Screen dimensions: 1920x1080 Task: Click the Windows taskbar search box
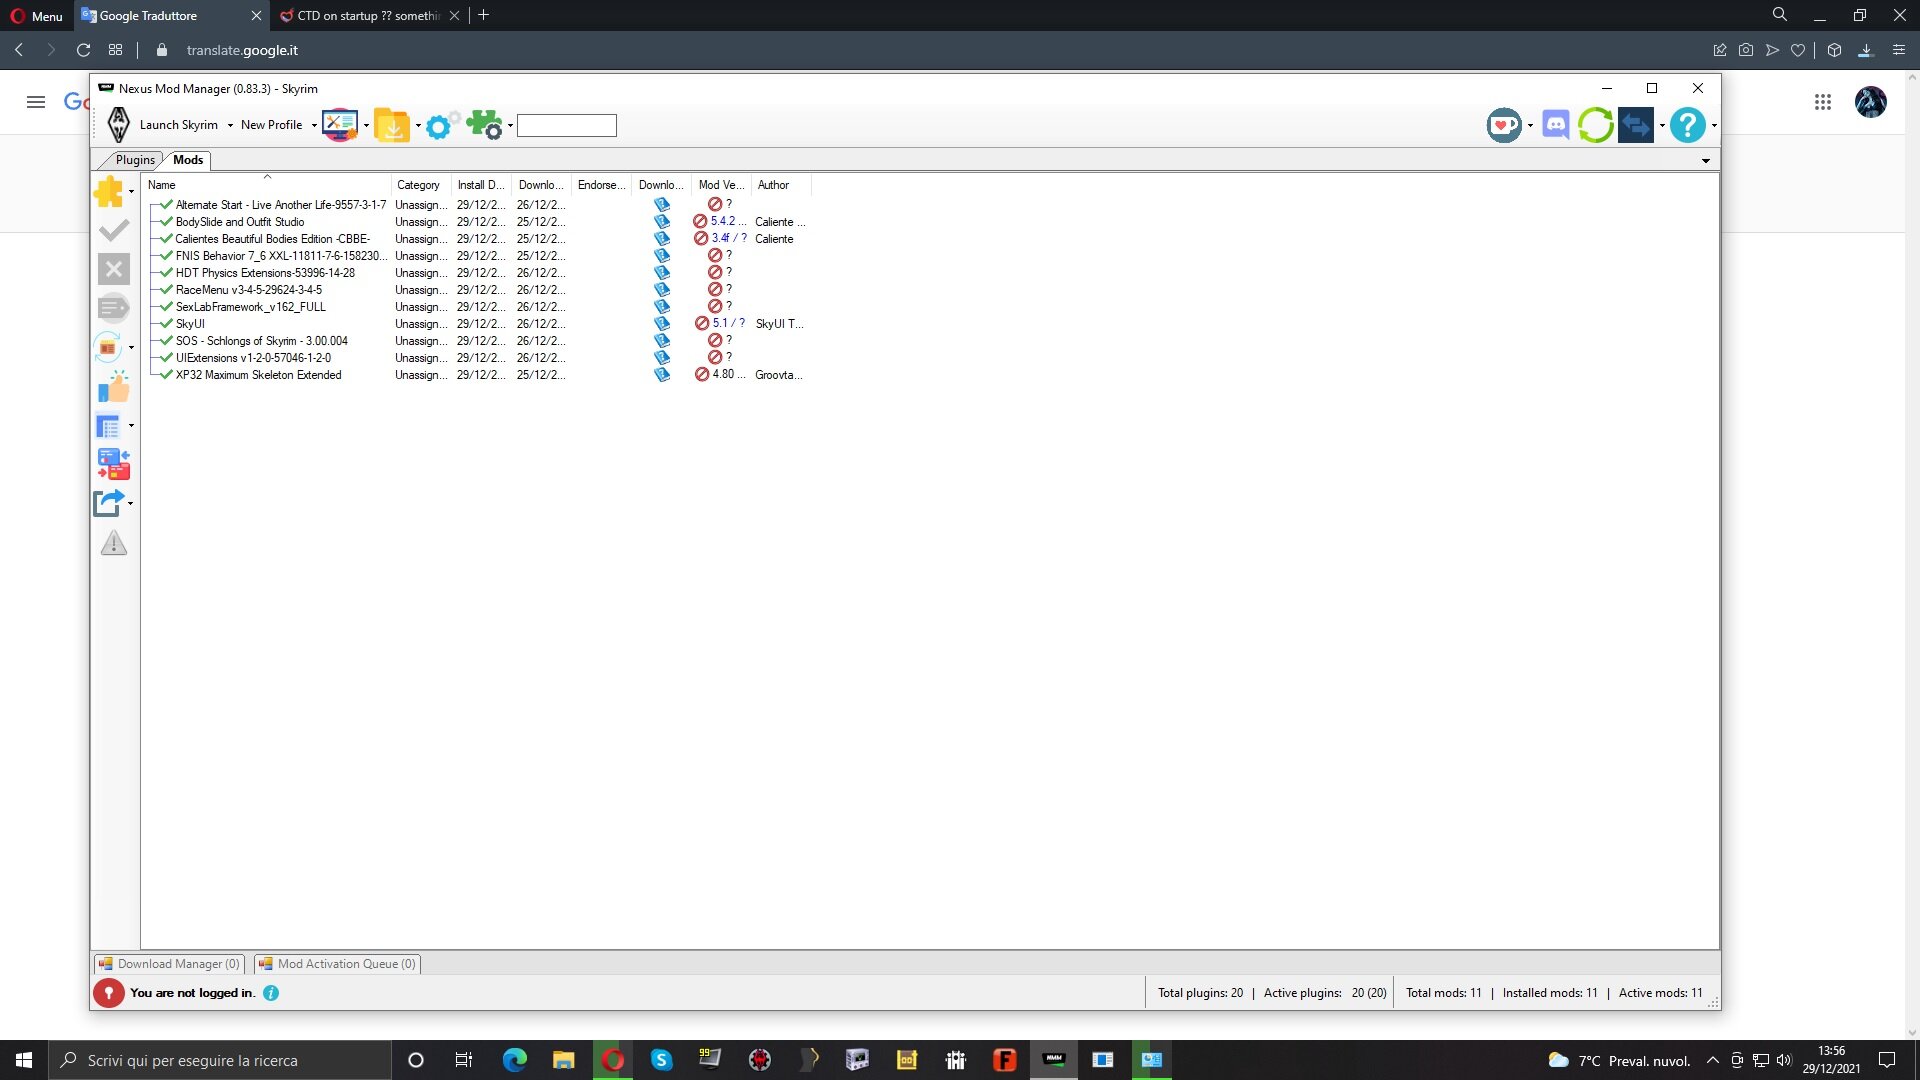(219, 1060)
